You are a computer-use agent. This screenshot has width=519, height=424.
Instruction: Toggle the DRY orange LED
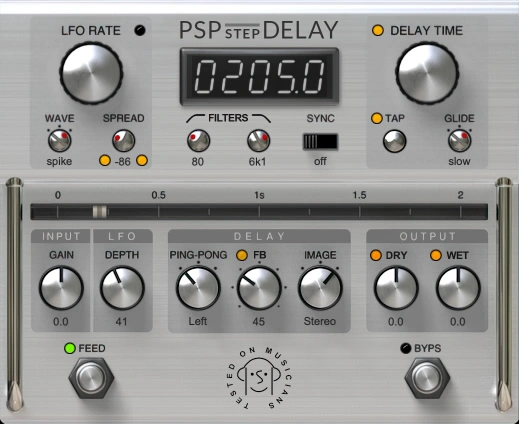point(376,255)
